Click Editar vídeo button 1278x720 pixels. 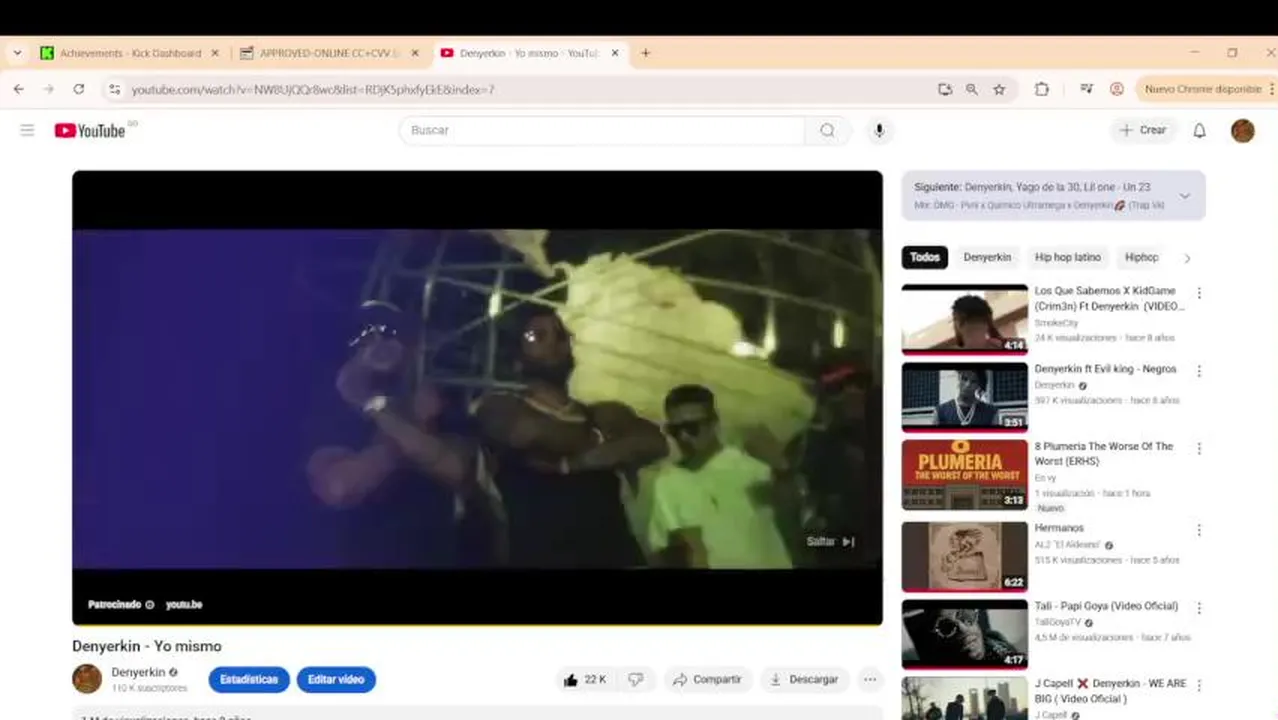click(336, 679)
